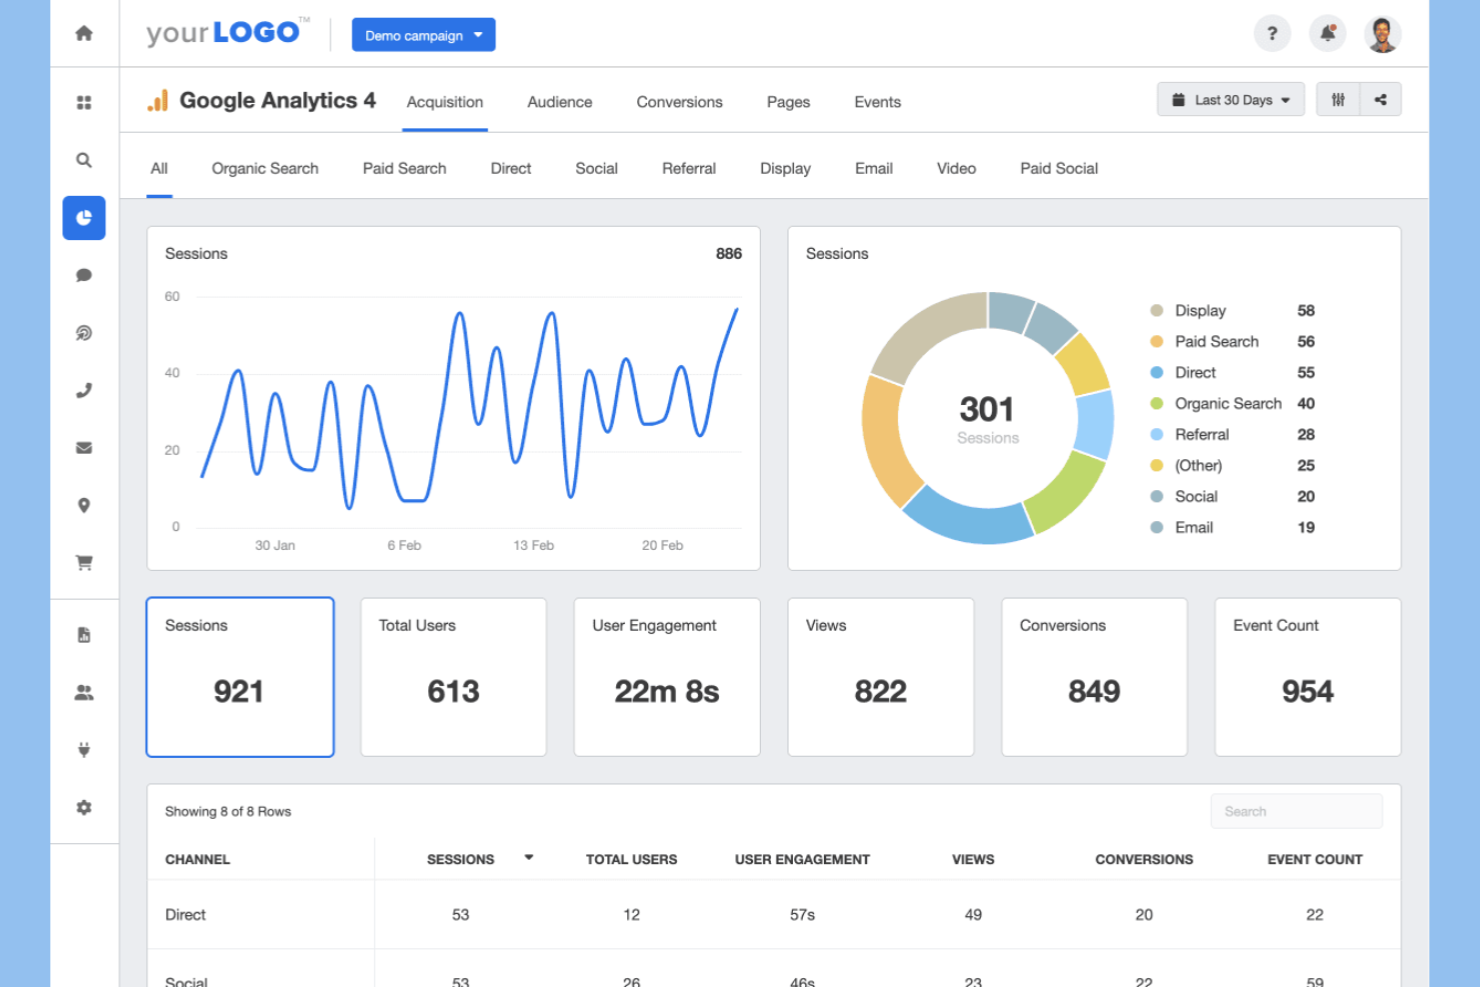Screen dimensions: 1480x987
Task: Open the share icon in the top toolbar
Action: [x=1381, y=99]
